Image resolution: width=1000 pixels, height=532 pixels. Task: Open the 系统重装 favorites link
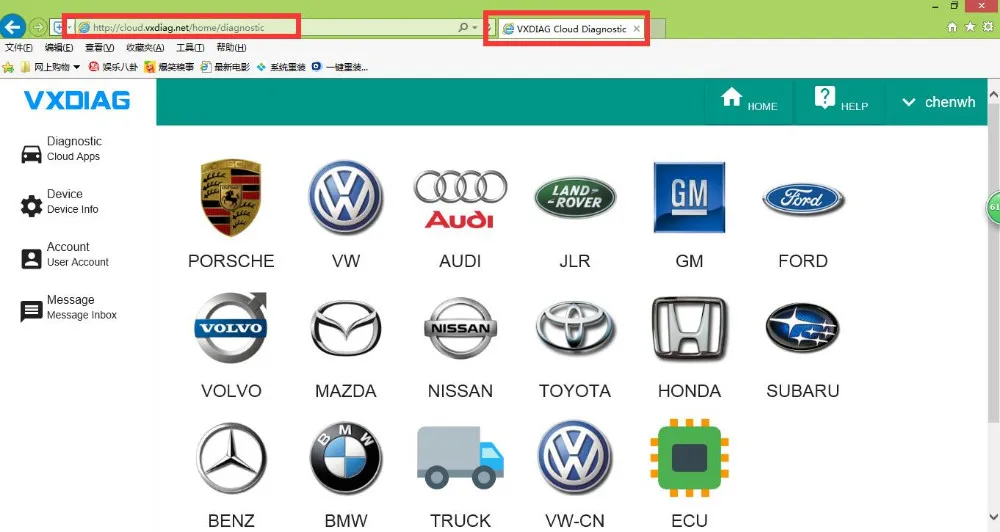click(x=281, y=67)
